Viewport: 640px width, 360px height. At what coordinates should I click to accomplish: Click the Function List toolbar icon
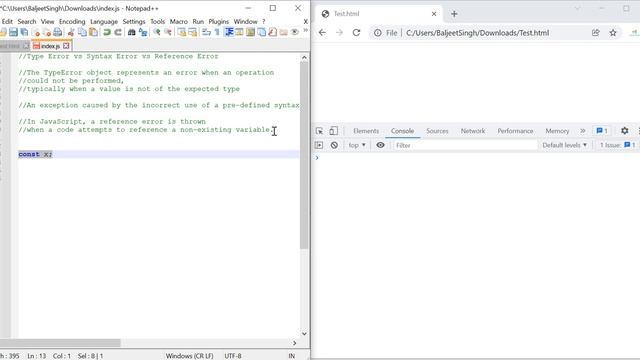click(x=272, y=32)
